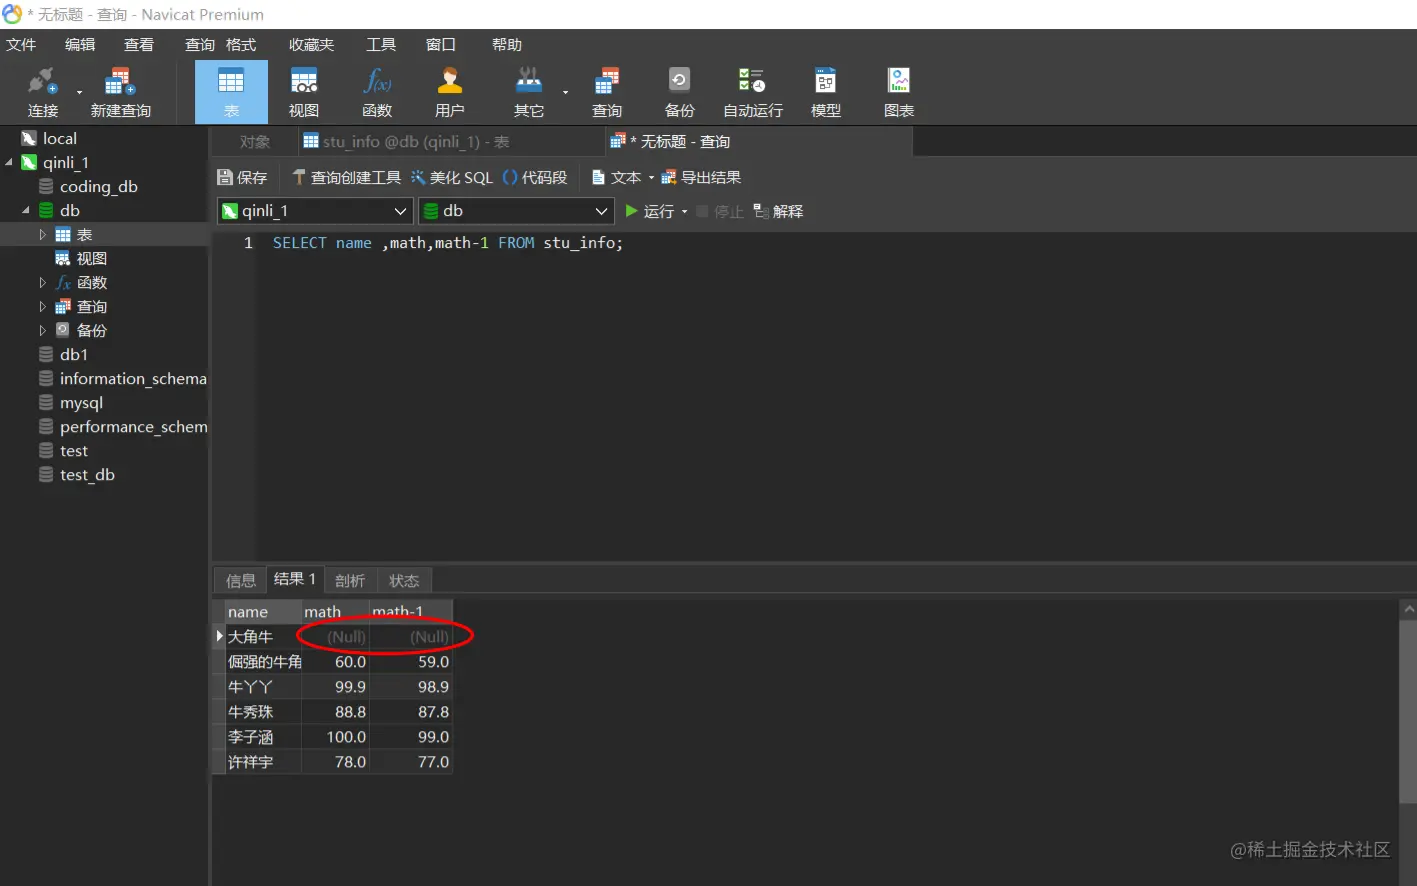
Task: Switch to the untitled query (无标题 - 查询) tab
Action: coord(759,142)
